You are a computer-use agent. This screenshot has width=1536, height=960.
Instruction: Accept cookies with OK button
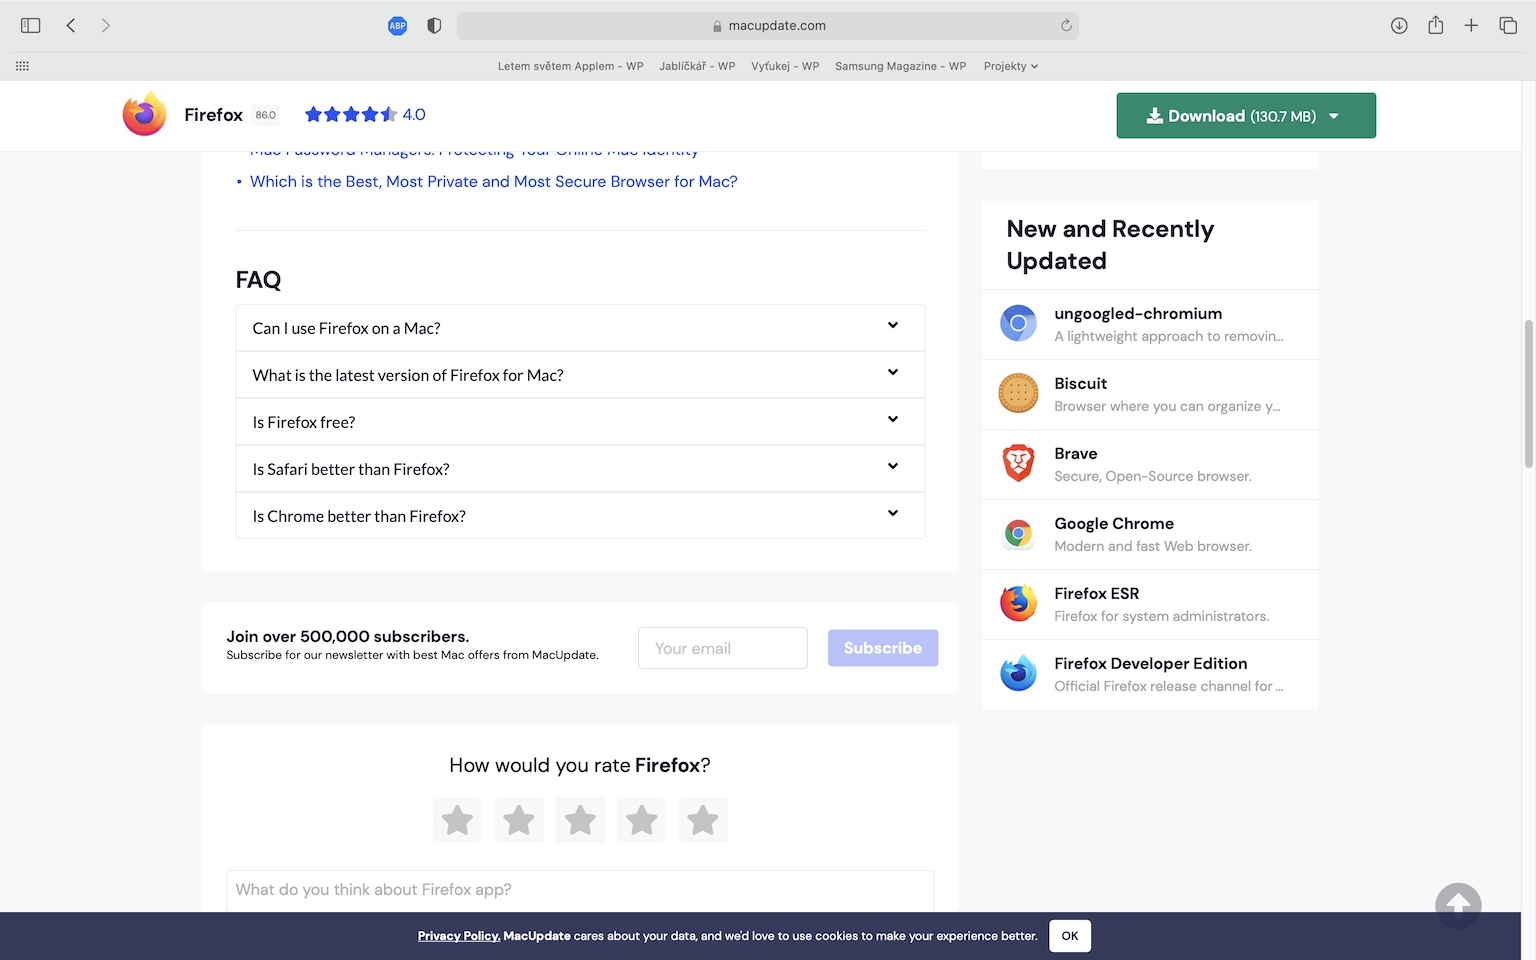coord(1070,936)
